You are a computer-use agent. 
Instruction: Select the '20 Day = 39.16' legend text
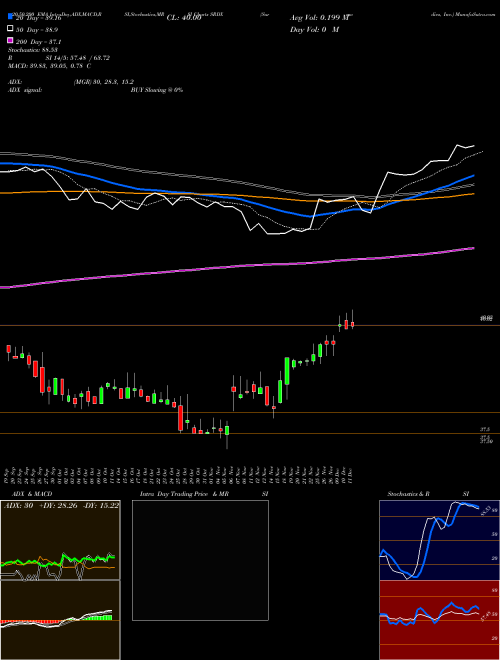tap(39, 18)
